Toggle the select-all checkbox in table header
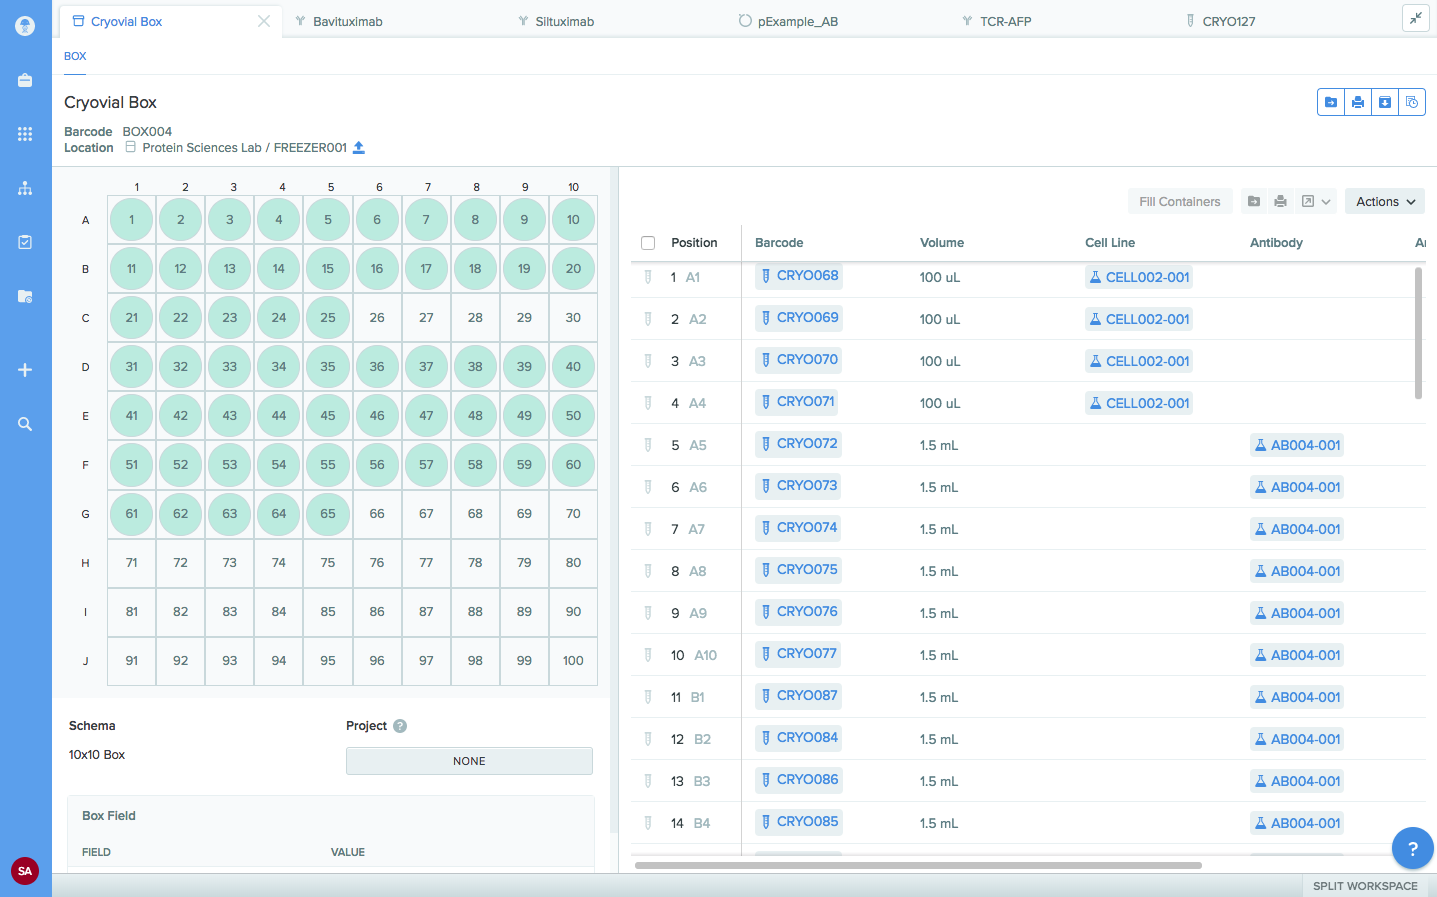This screenshot has height=897, width=1437. tap(648, 243)
